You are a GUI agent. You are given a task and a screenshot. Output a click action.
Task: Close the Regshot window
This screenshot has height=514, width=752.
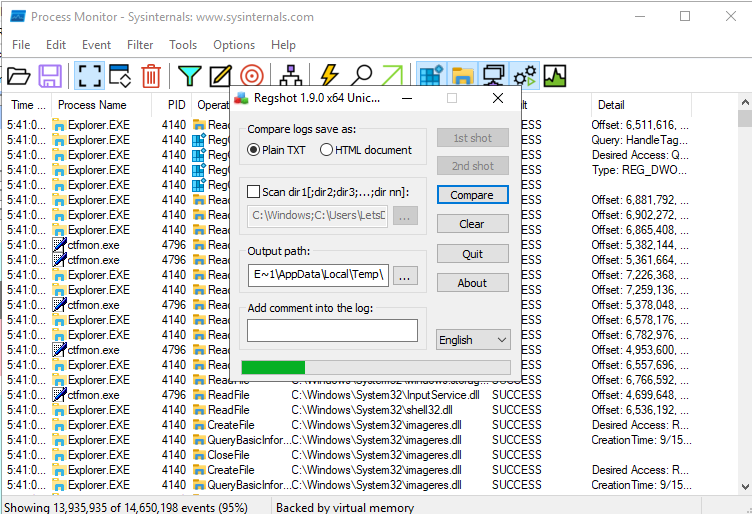498,98
